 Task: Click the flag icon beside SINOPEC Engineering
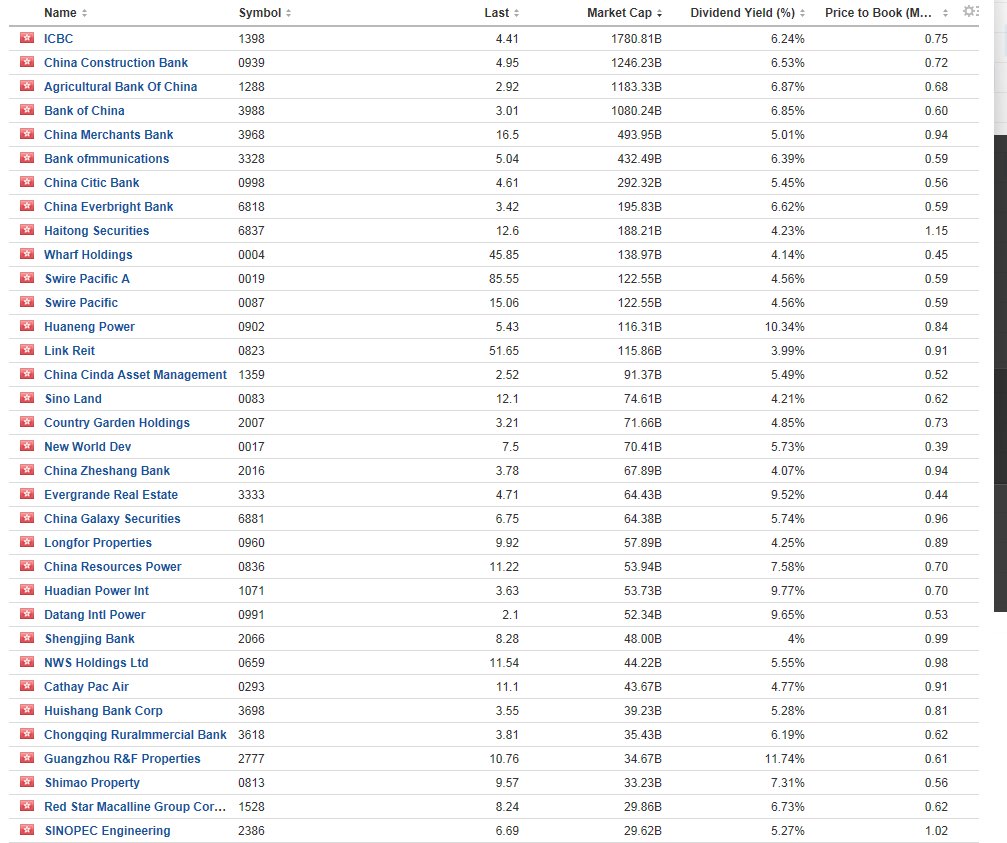point(27,830)
